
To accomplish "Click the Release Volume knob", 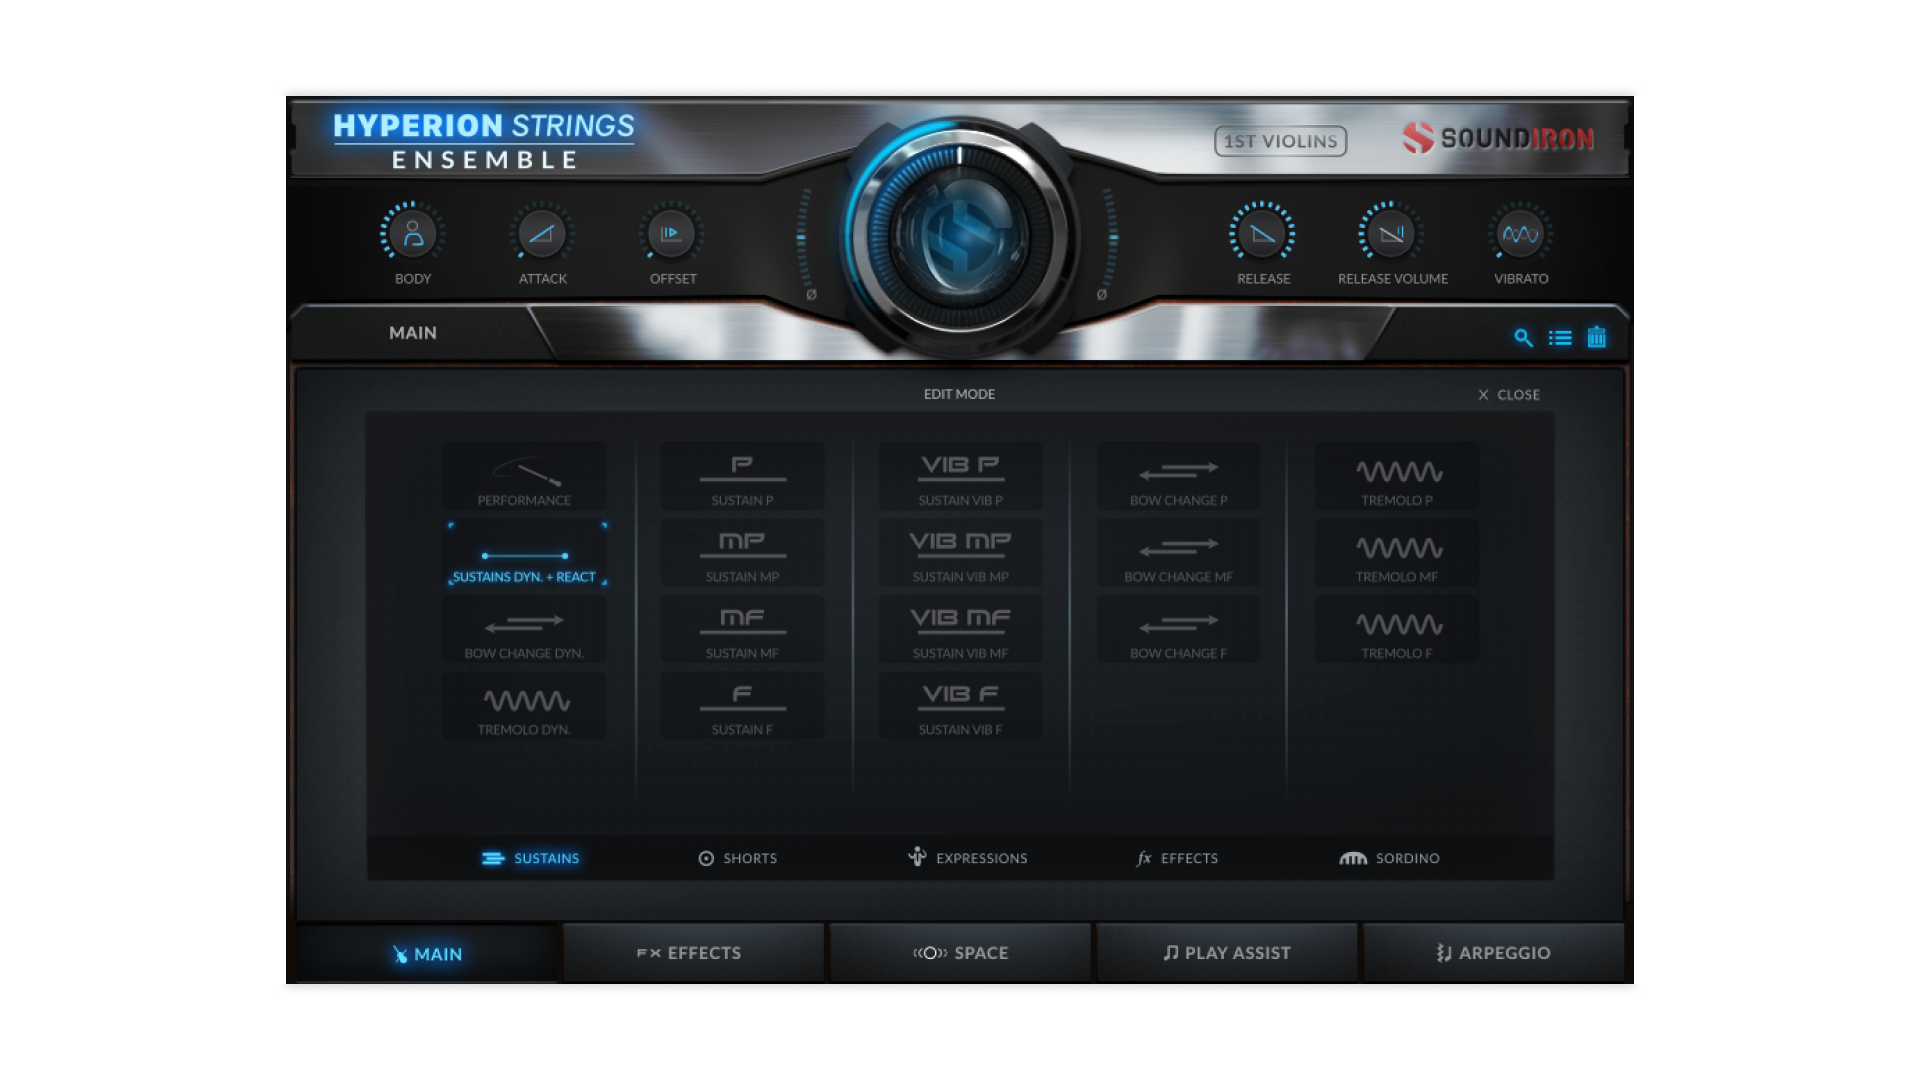I will point(1391,234).
